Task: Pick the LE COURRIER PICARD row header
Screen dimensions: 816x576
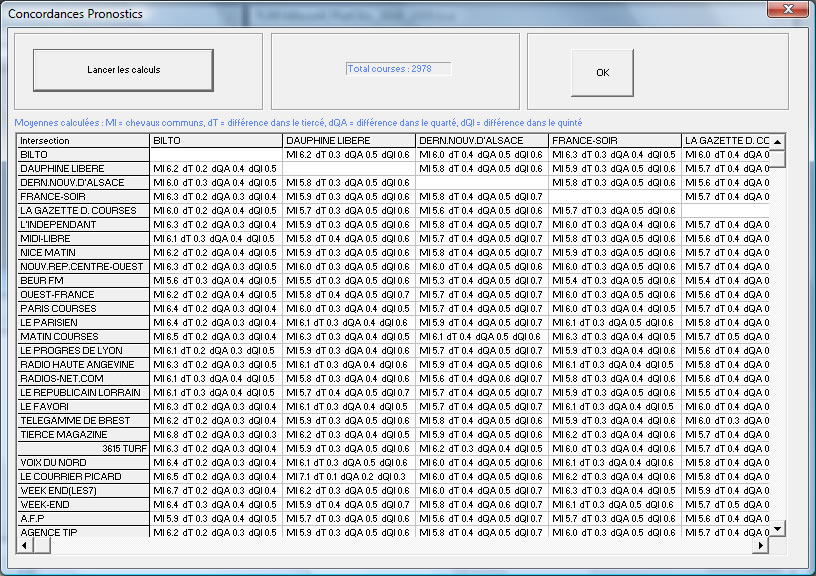Action: pos(83,477)
